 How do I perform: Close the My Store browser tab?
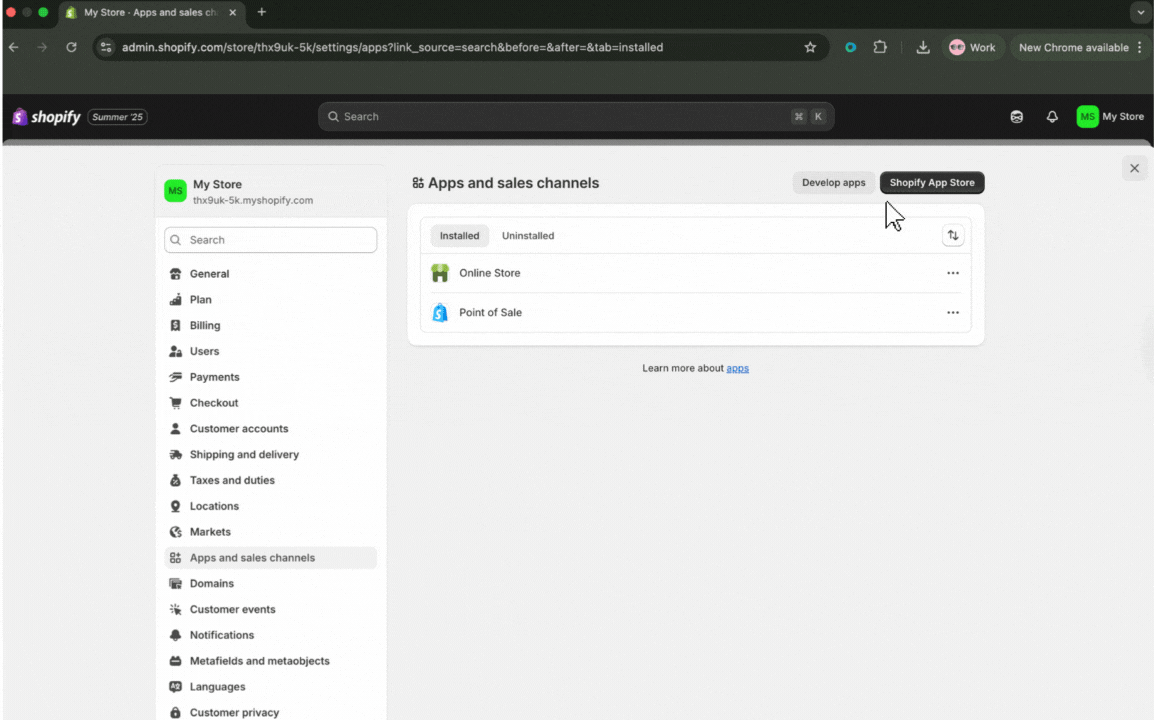click(x=233, y=13)
